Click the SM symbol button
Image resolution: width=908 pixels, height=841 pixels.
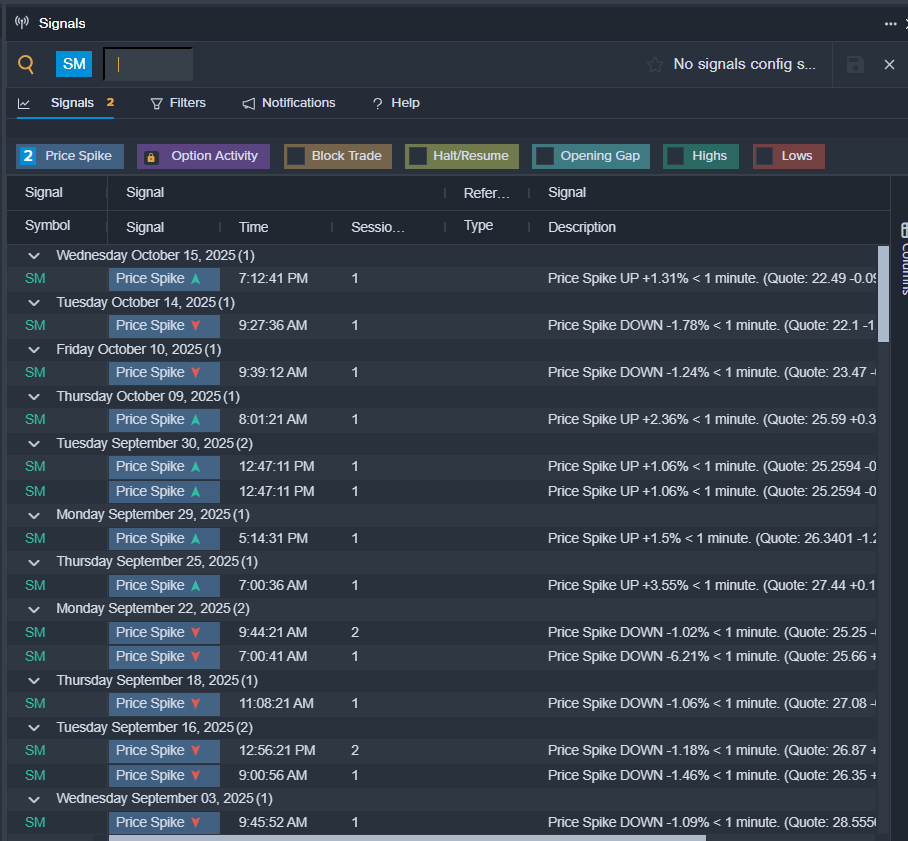coord(74,64)
